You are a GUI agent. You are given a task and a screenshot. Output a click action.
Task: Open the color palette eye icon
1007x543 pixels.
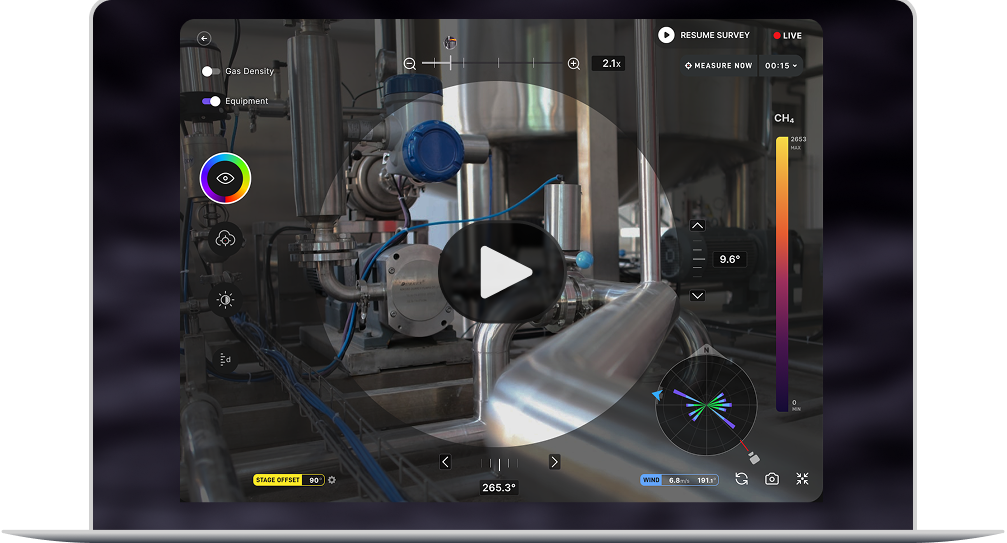226,179
